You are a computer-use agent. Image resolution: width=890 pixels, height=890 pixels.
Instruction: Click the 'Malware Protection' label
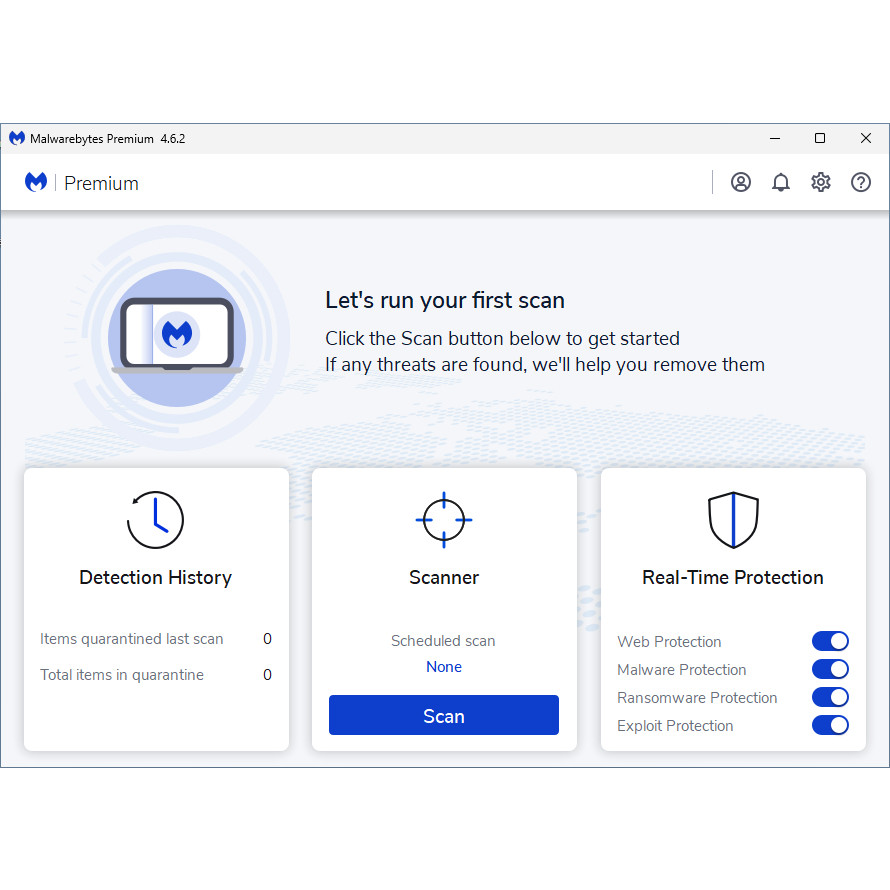click(682, 670)
